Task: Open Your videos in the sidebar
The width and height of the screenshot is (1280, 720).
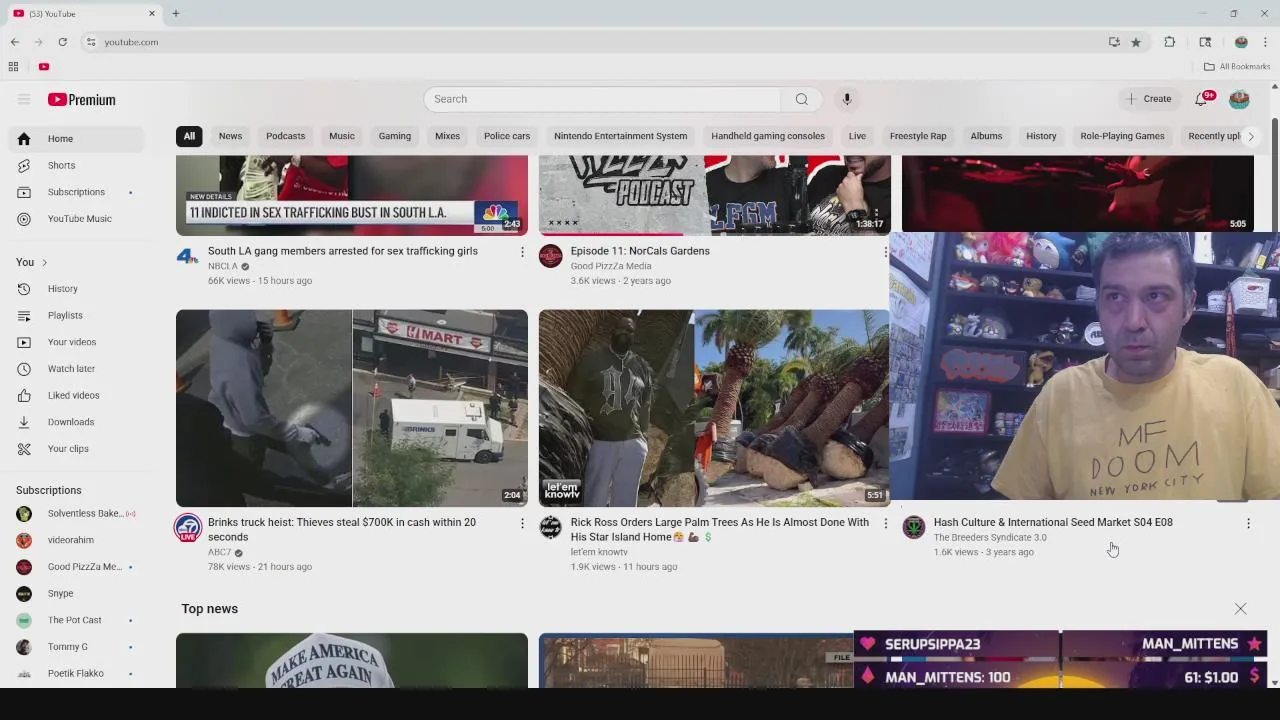Action: (x=75, y=342)
